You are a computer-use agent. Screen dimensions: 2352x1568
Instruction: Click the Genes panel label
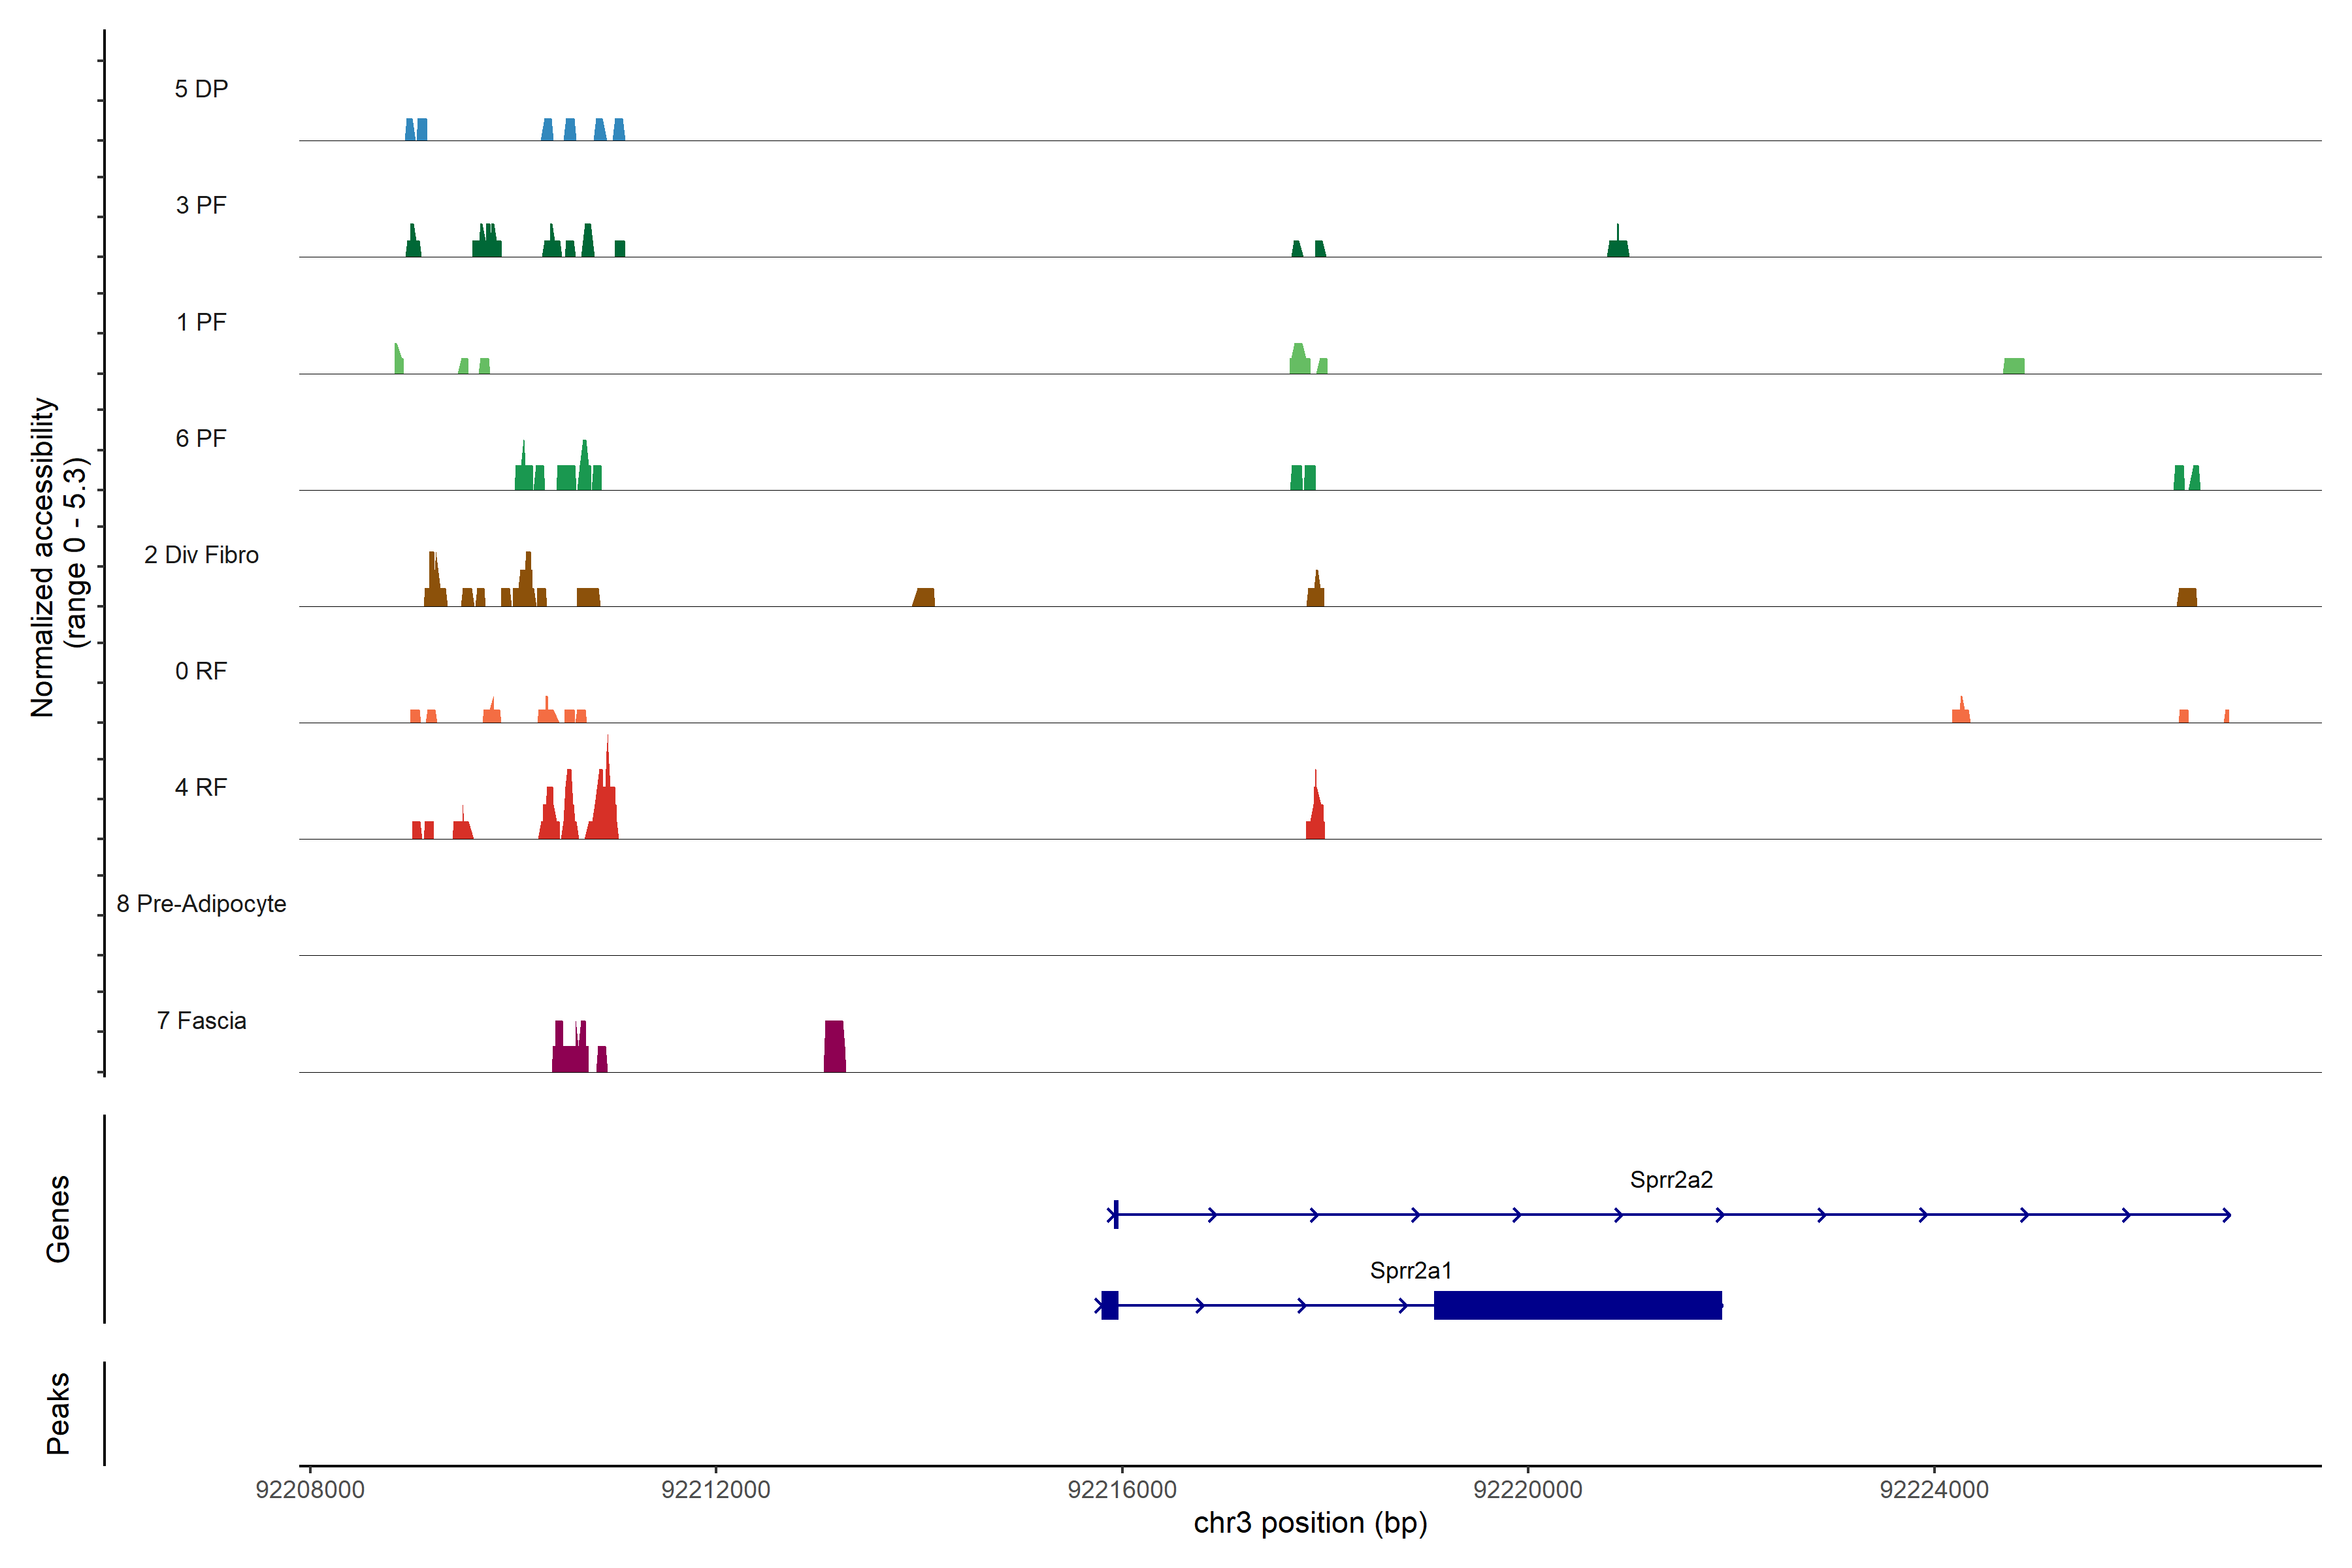[x=58, y=1218]
